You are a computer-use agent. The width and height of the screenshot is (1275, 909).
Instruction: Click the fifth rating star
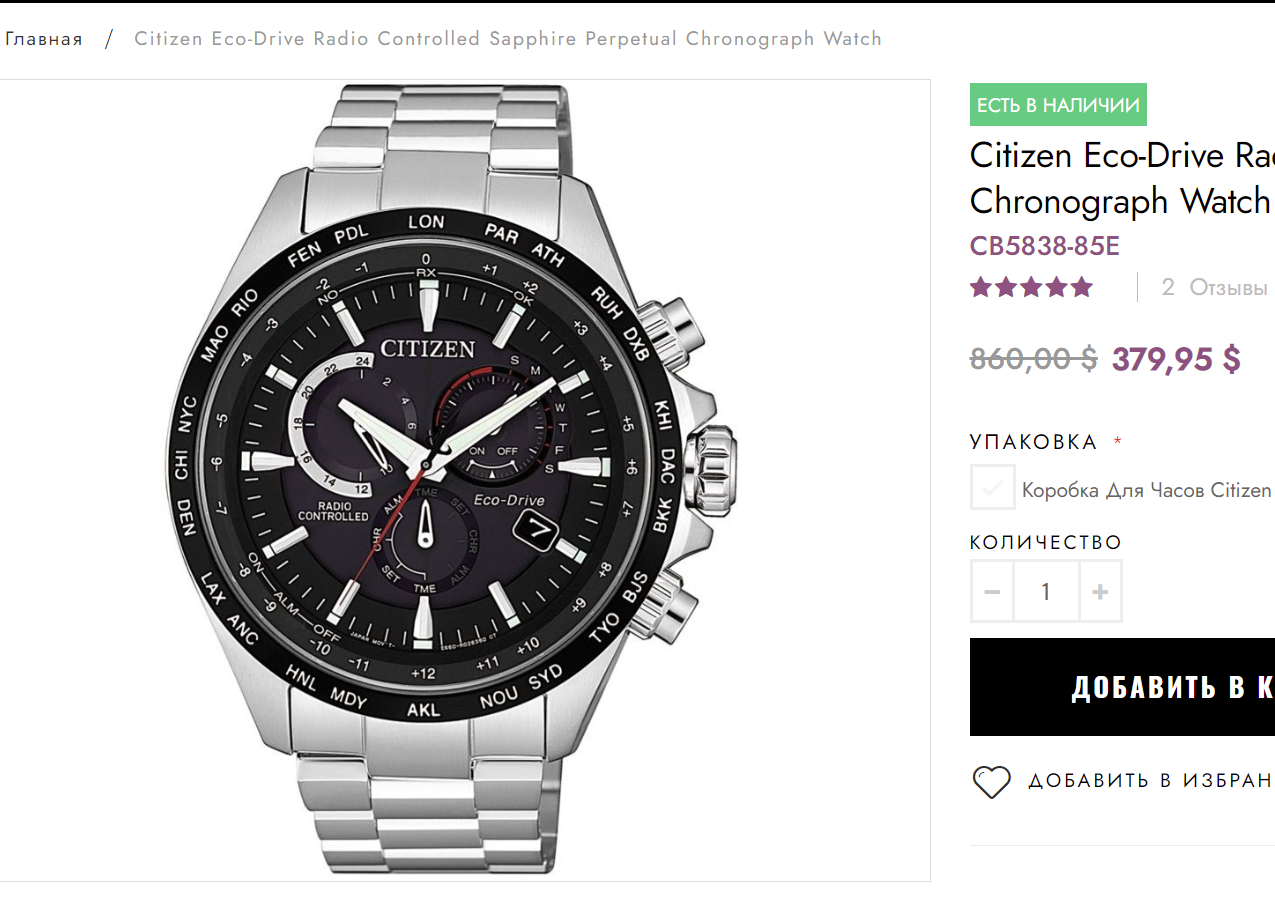(1082, 288)
